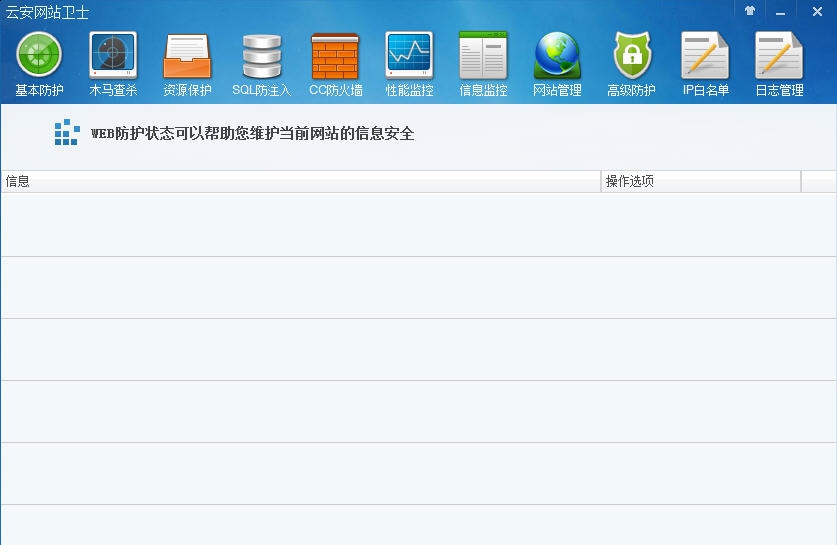Click the WEB防护状态 description text
This screenshot has width=837, height=545.
pyautogui.click(x=252, y=133)
